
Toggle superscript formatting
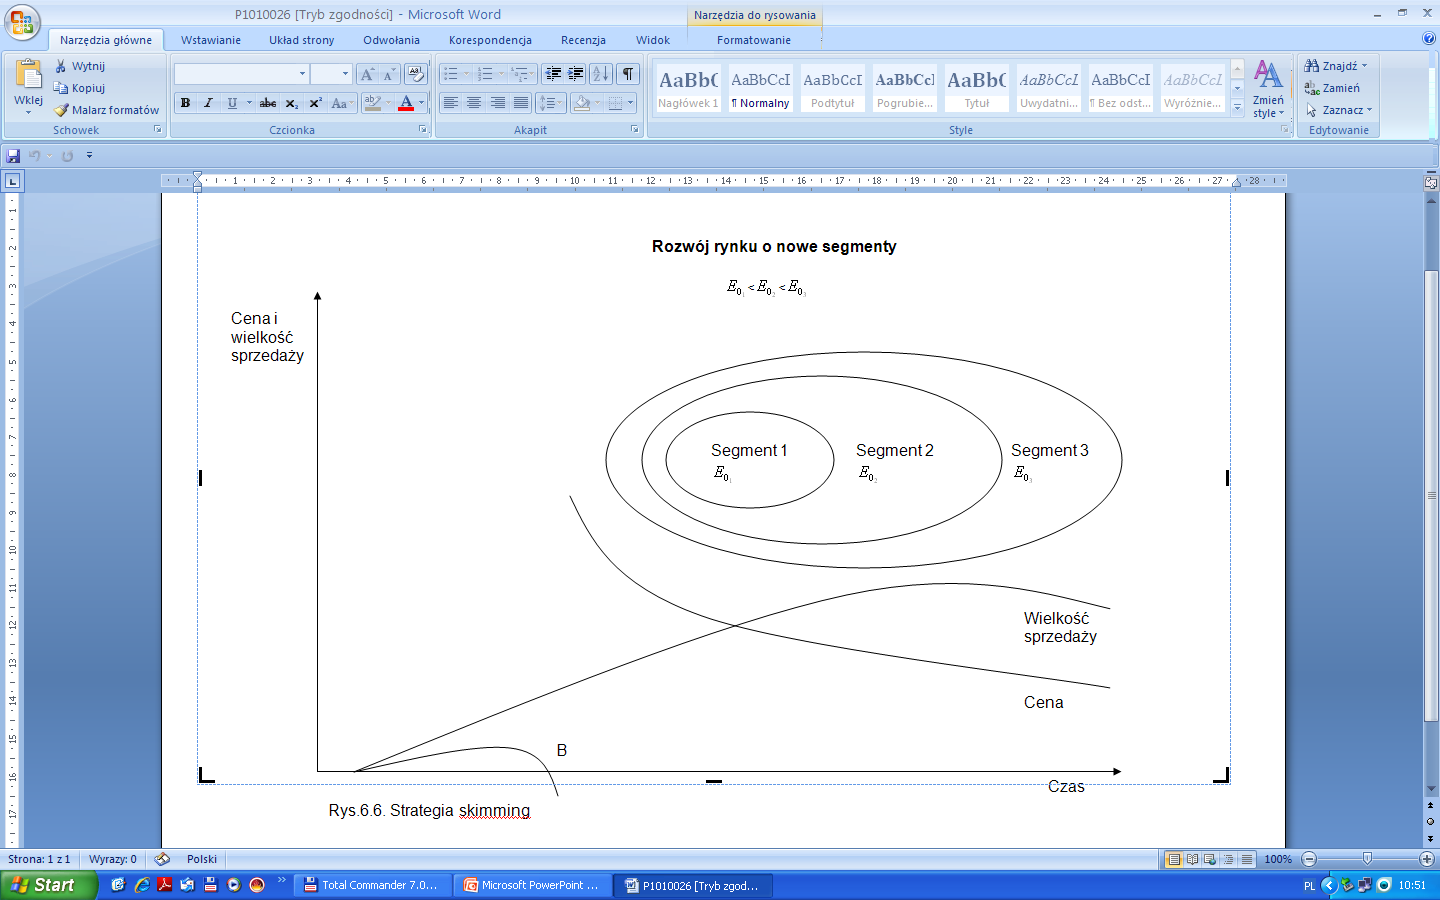tap(315, 103)
